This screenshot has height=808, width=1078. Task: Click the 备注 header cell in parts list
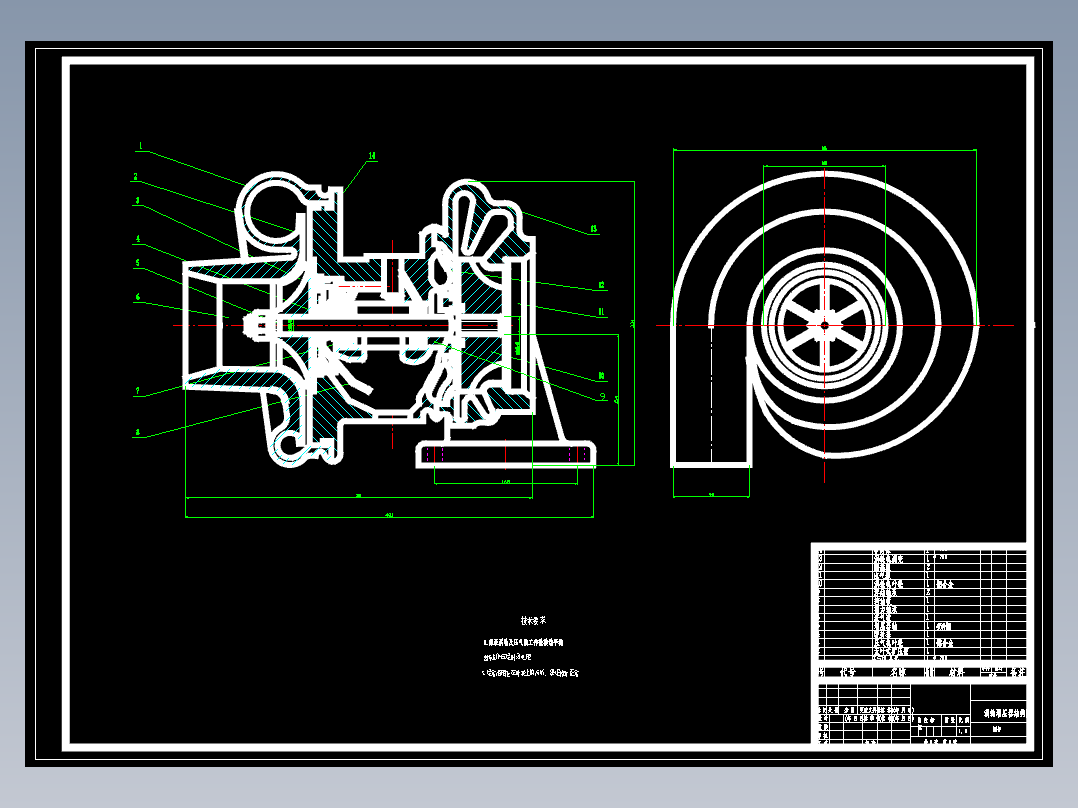tap(1017, 672)
